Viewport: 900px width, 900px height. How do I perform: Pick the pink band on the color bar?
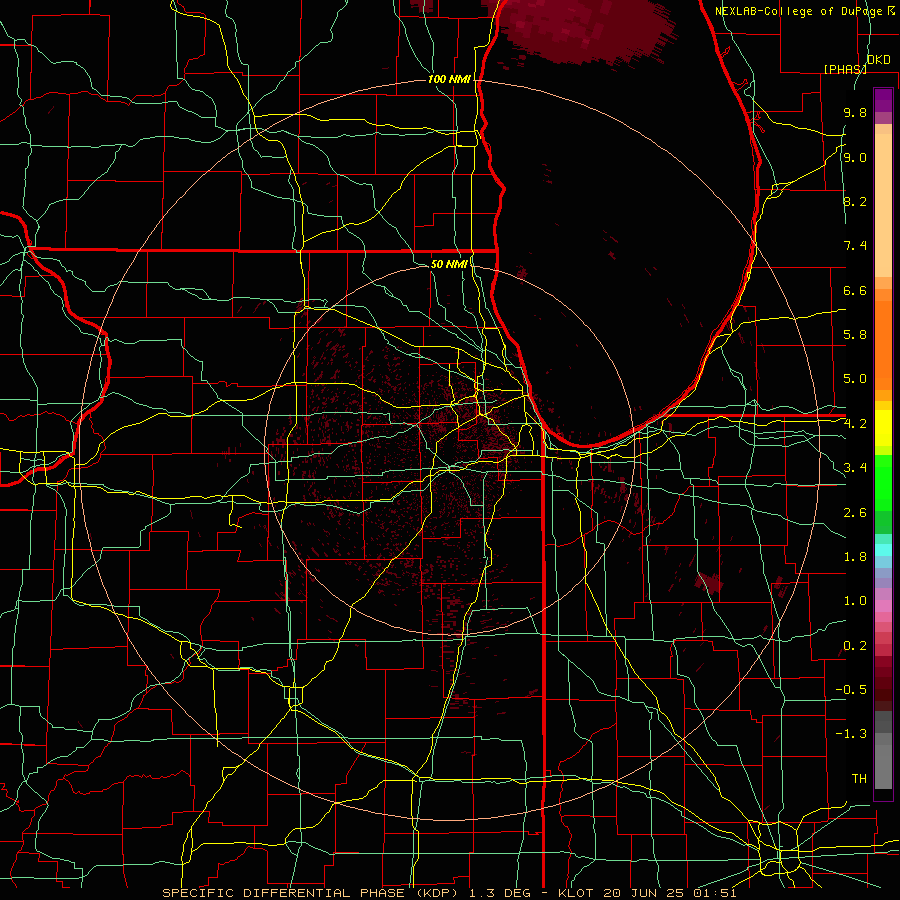(x=883, y=606)
